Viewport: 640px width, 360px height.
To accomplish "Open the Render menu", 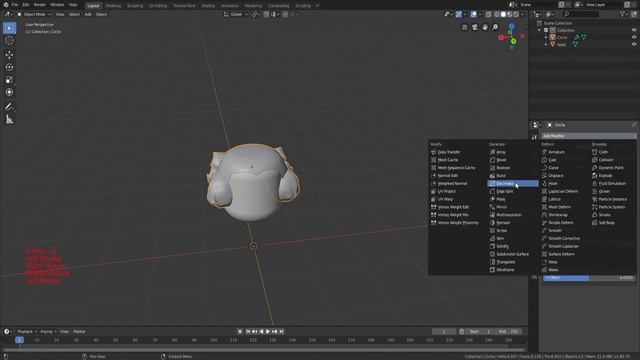I will [40, 5].
